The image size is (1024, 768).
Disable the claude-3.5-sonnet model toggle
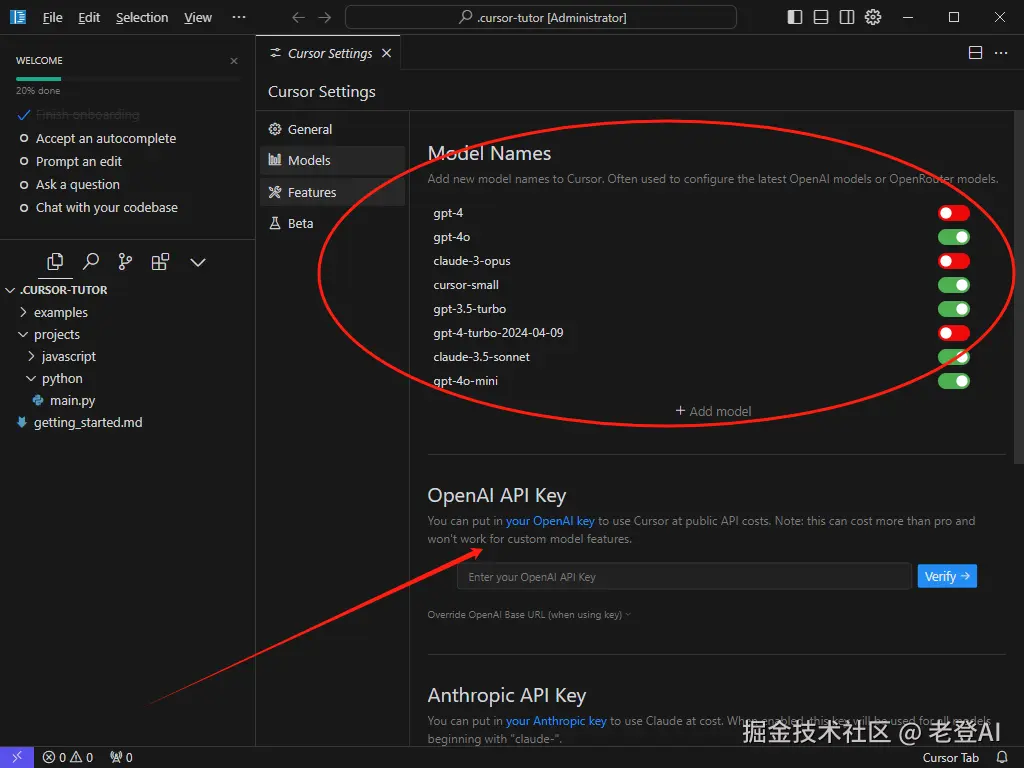pos(953,357)
